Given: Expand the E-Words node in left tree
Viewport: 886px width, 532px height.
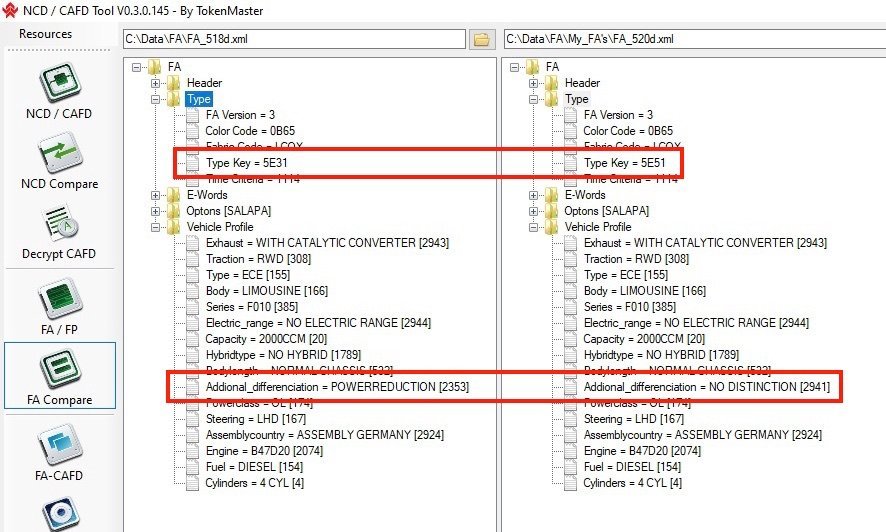Looking at the screenshot, I should (x=156, y=195).
